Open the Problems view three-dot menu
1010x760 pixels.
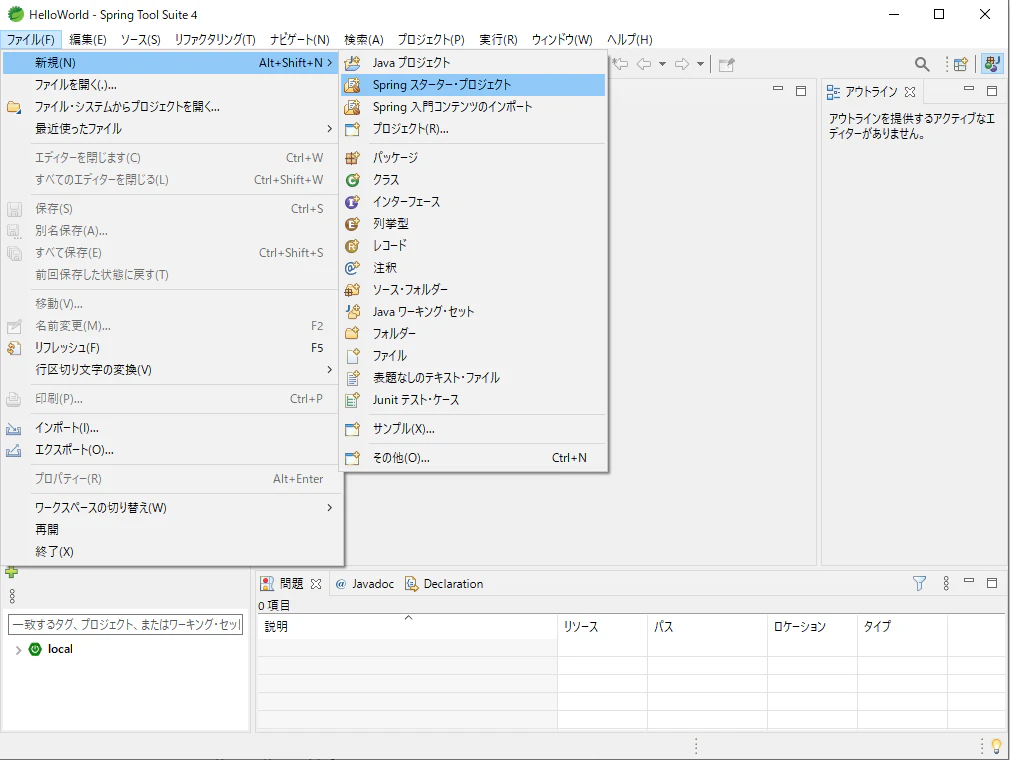coord(946,584)
